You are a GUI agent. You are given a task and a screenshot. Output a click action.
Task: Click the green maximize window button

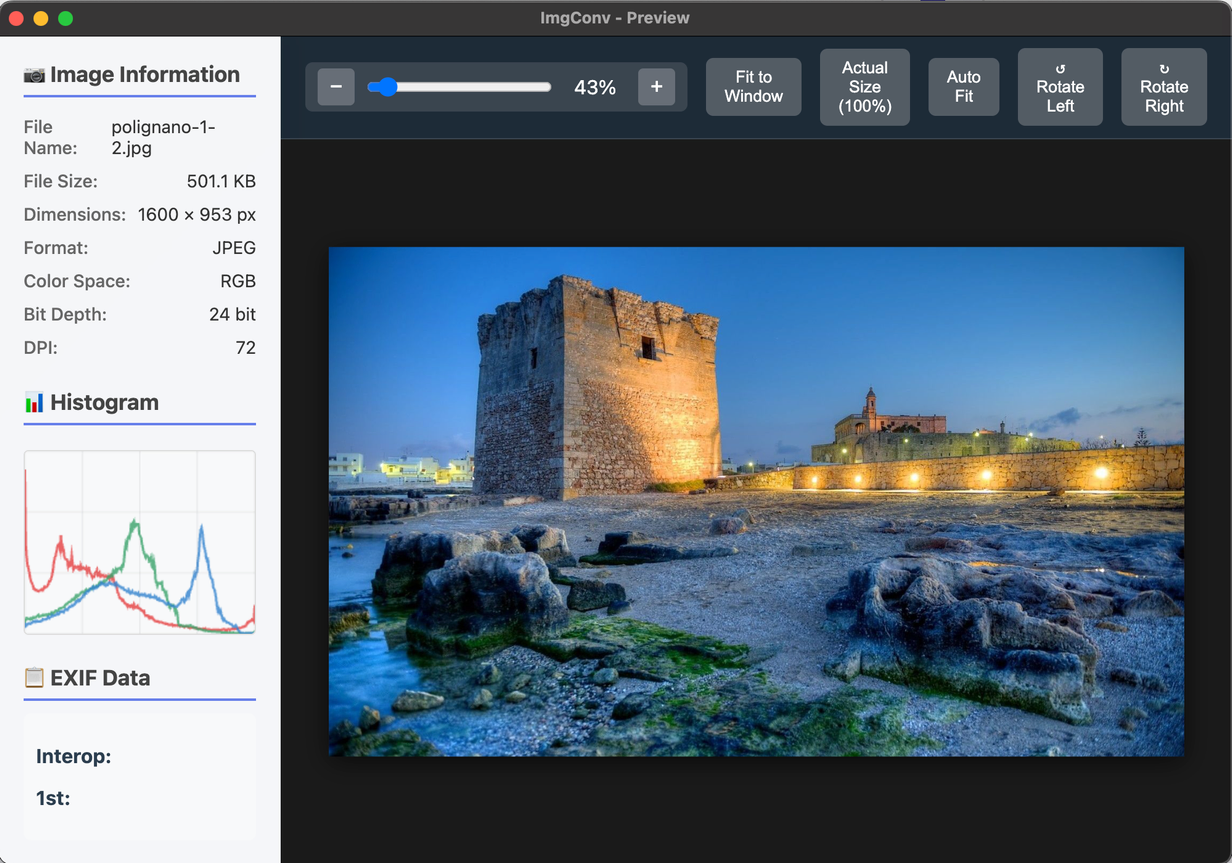[x=66, y=18]
